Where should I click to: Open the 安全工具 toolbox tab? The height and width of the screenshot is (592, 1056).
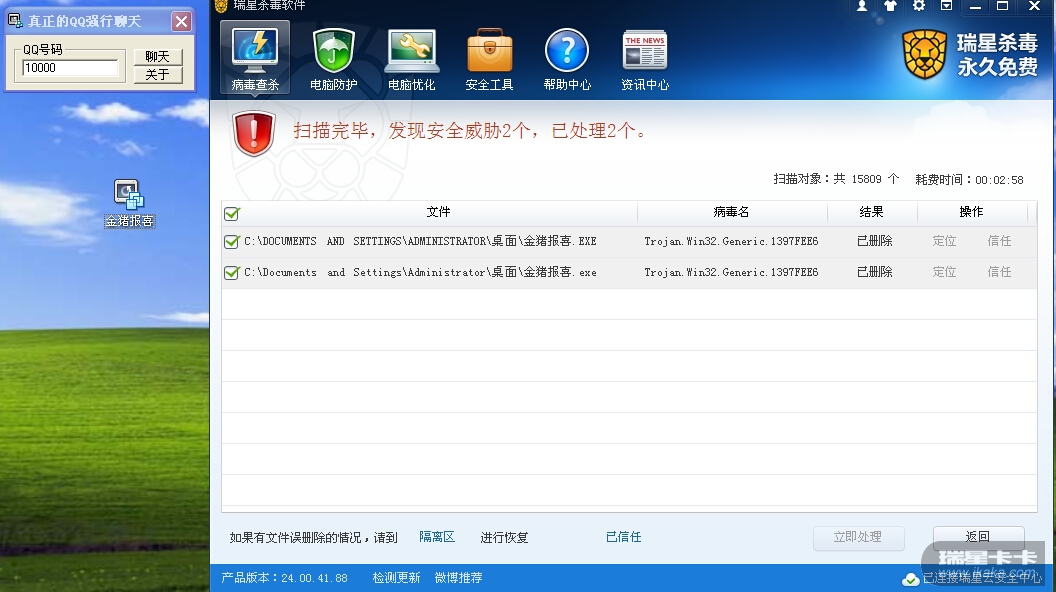pos(490,59)
